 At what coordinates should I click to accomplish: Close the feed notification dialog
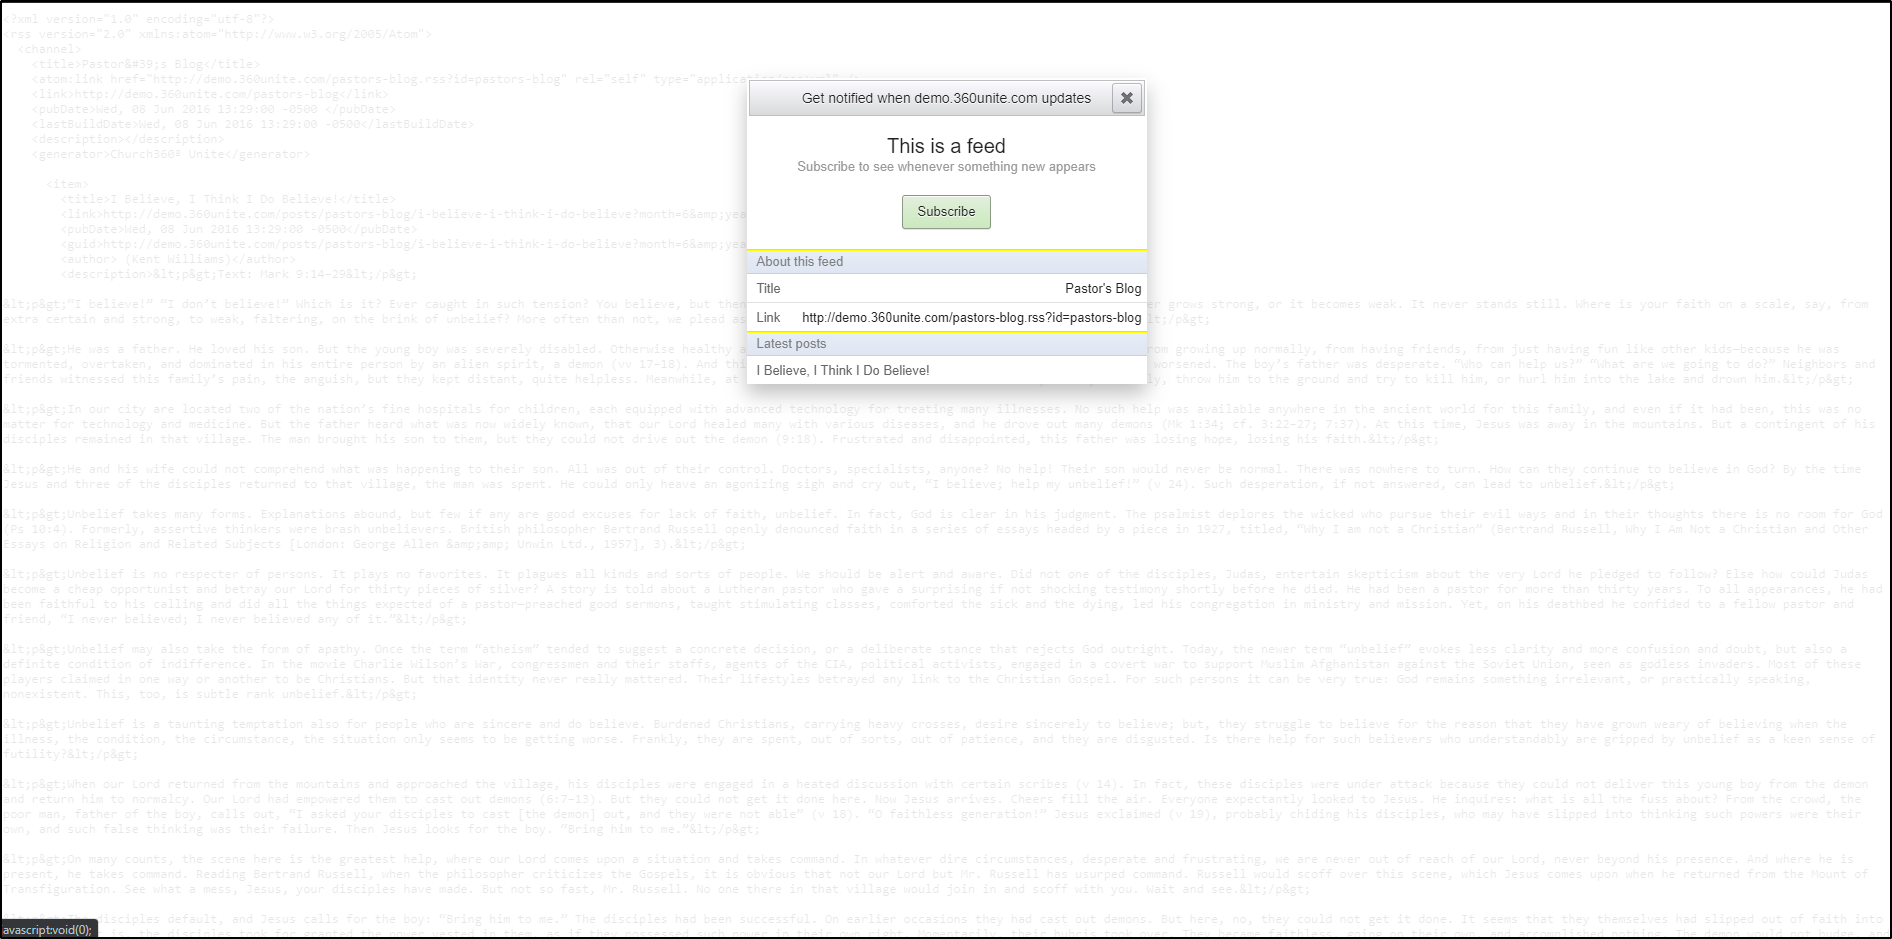click(x=1126, y=98)
